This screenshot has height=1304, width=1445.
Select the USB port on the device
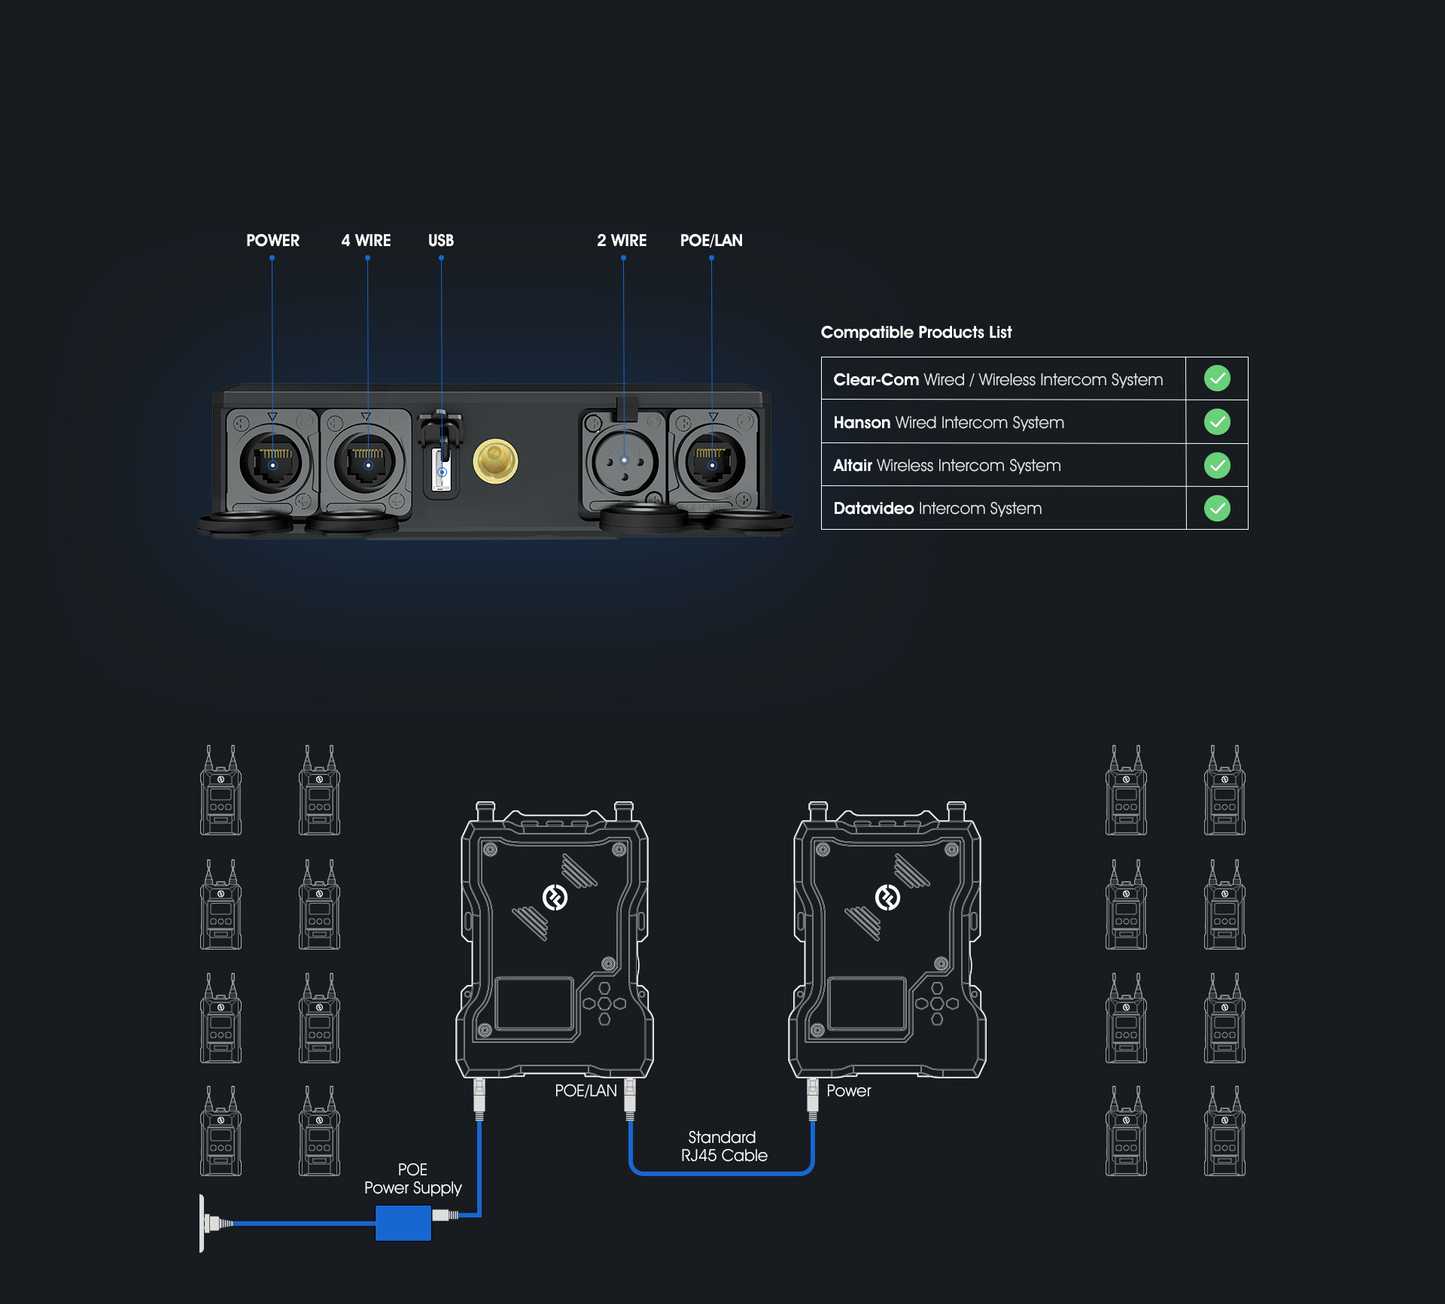(x=441, y=468)
